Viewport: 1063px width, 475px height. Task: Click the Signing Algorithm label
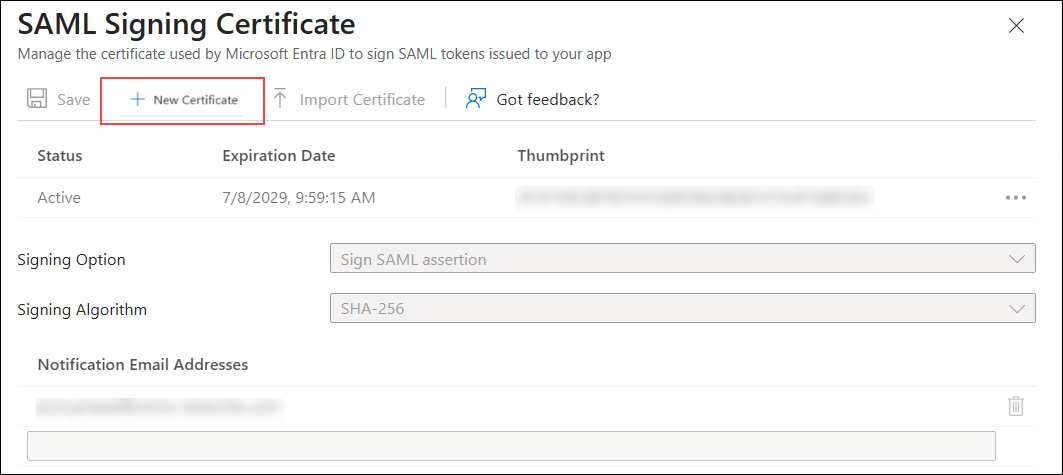(82, 310)
